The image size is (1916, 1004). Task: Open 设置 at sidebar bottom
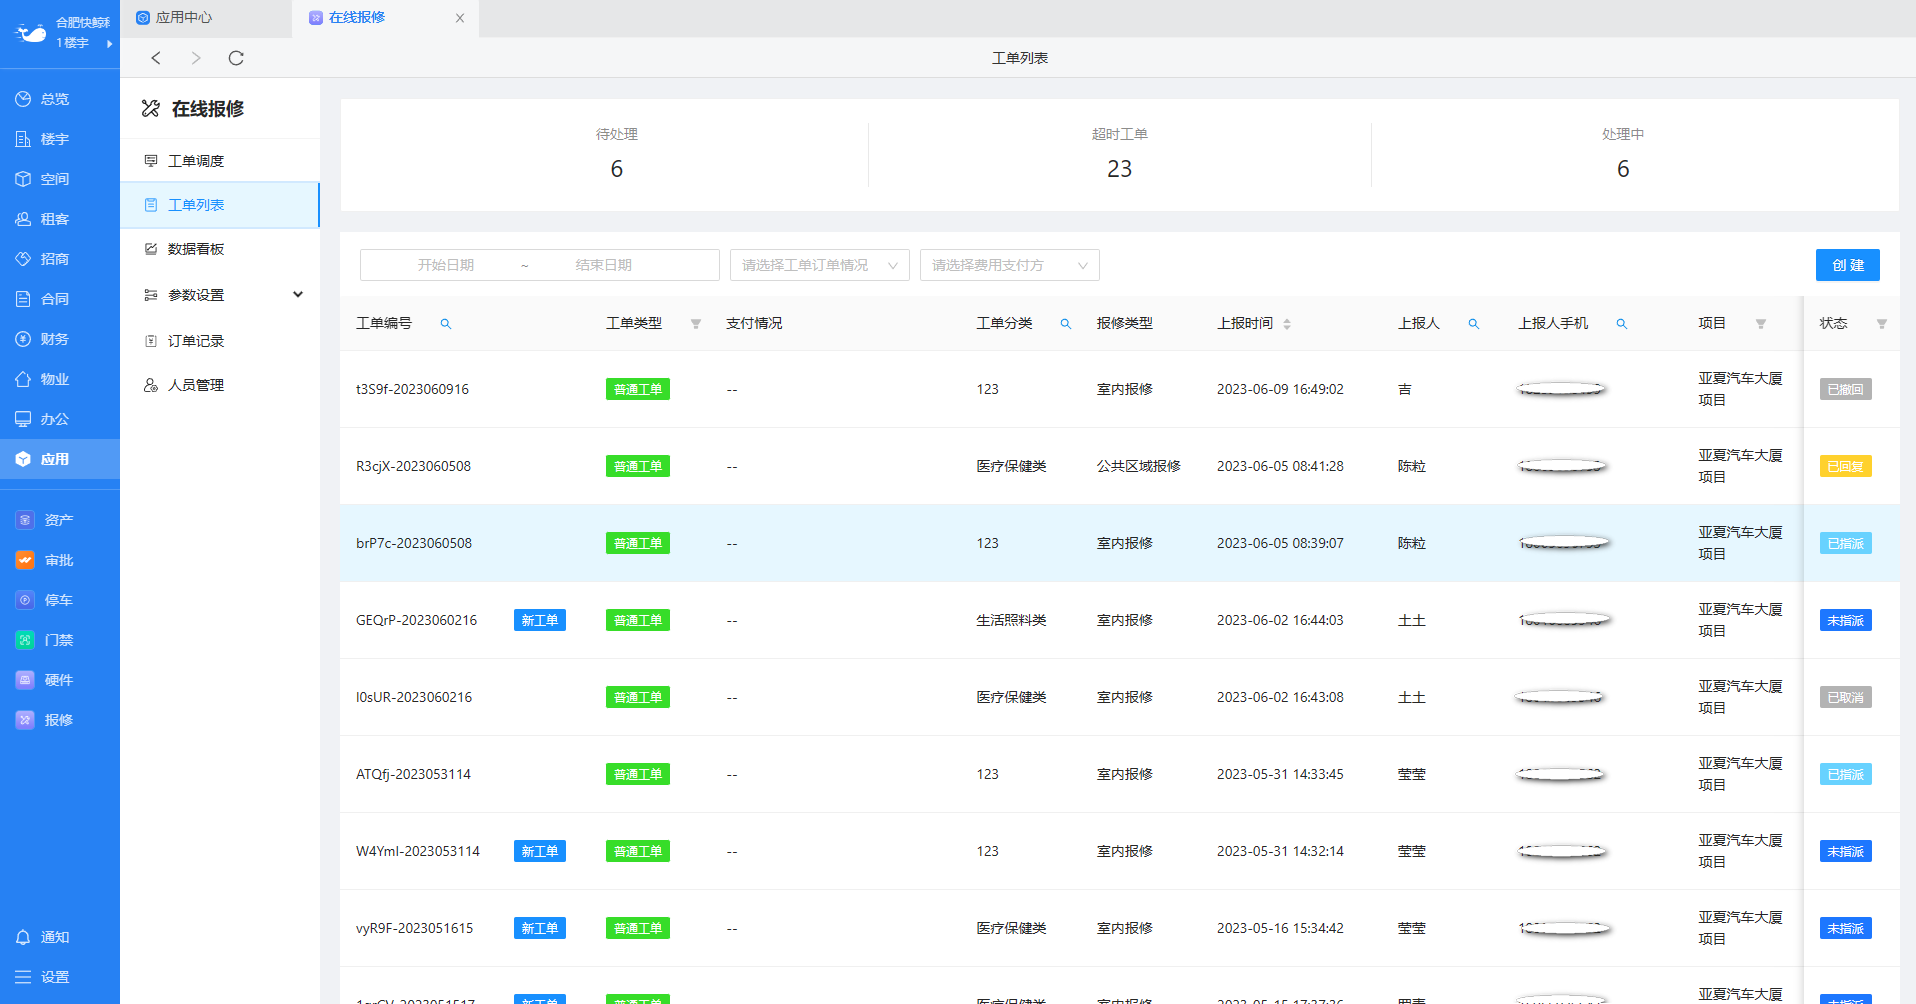point(60,977)
